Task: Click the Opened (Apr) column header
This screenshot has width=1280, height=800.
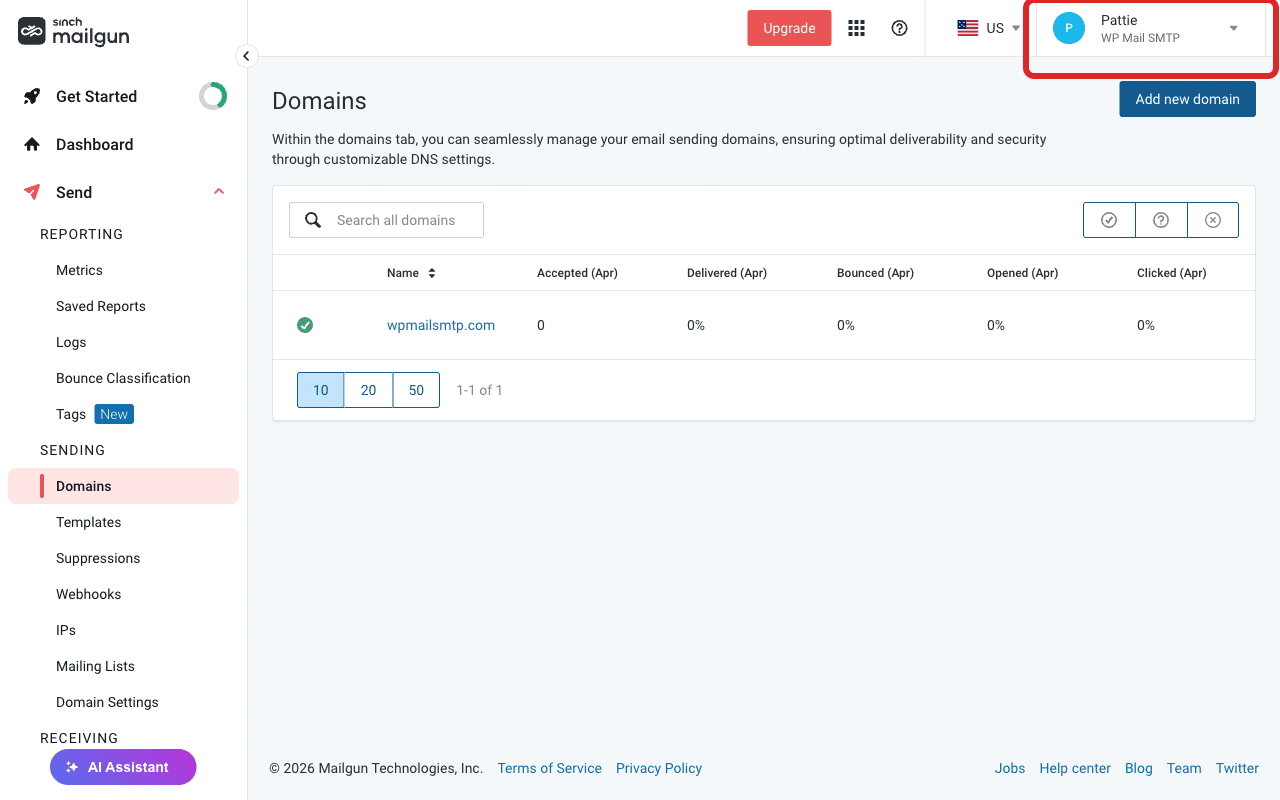Action: click(x=1022, y=273)
